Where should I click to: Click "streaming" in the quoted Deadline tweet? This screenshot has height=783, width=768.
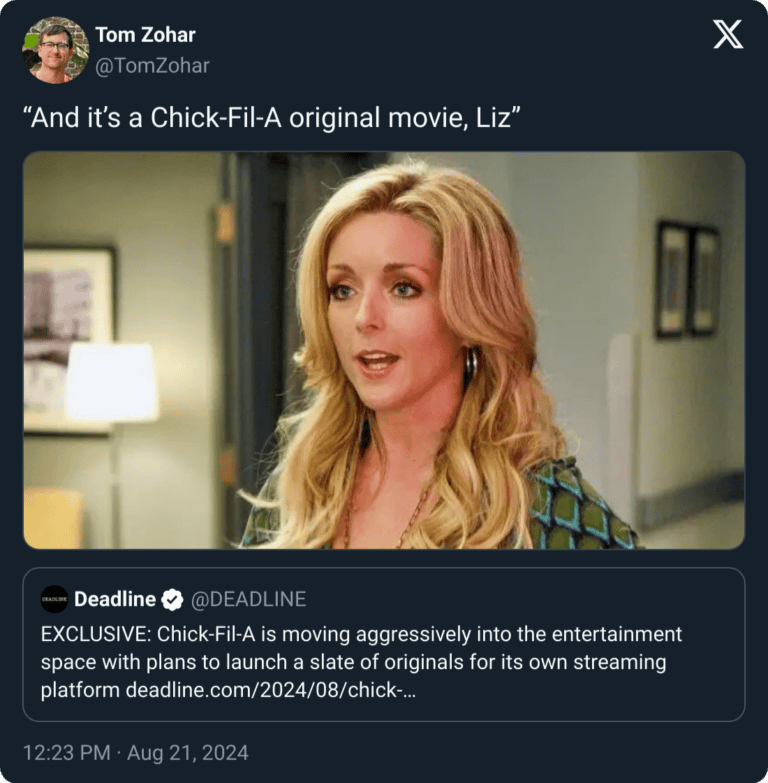[x=620, y=662]
